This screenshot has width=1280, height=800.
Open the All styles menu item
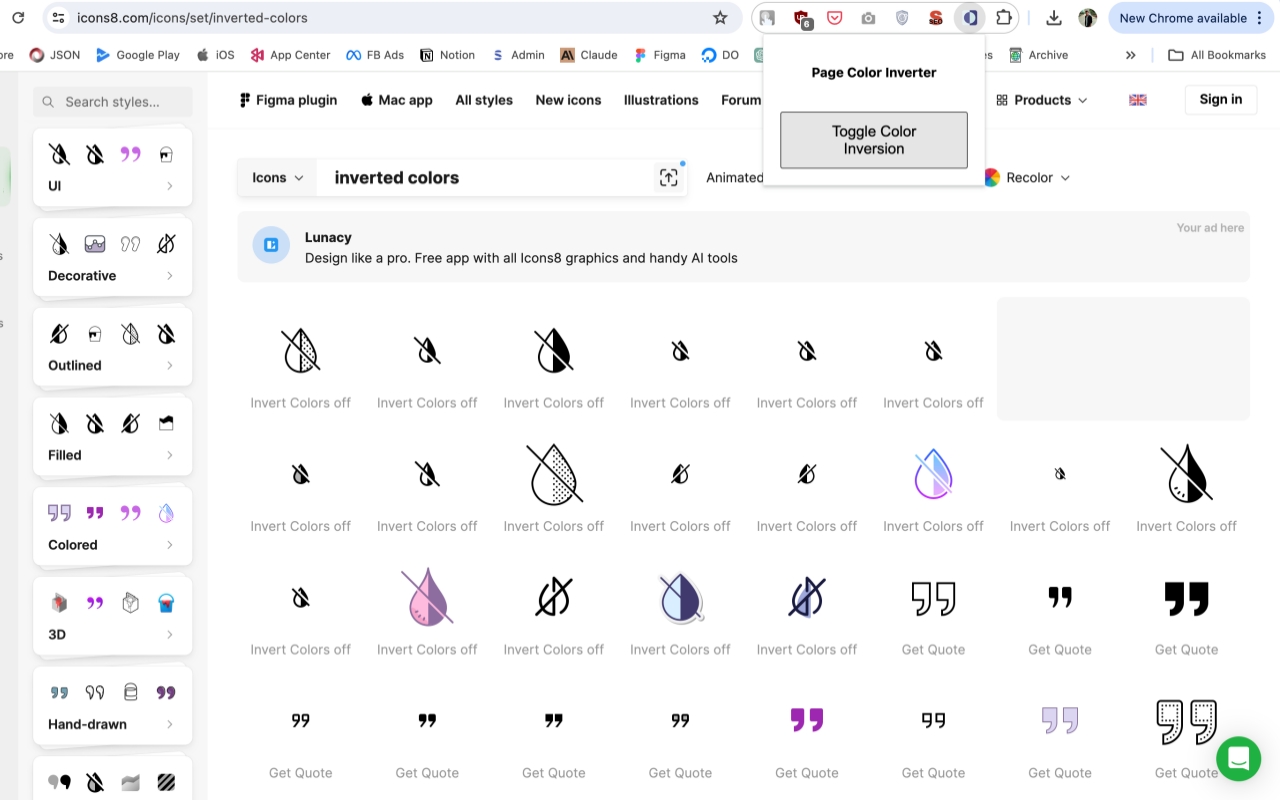tap(484, 100)
